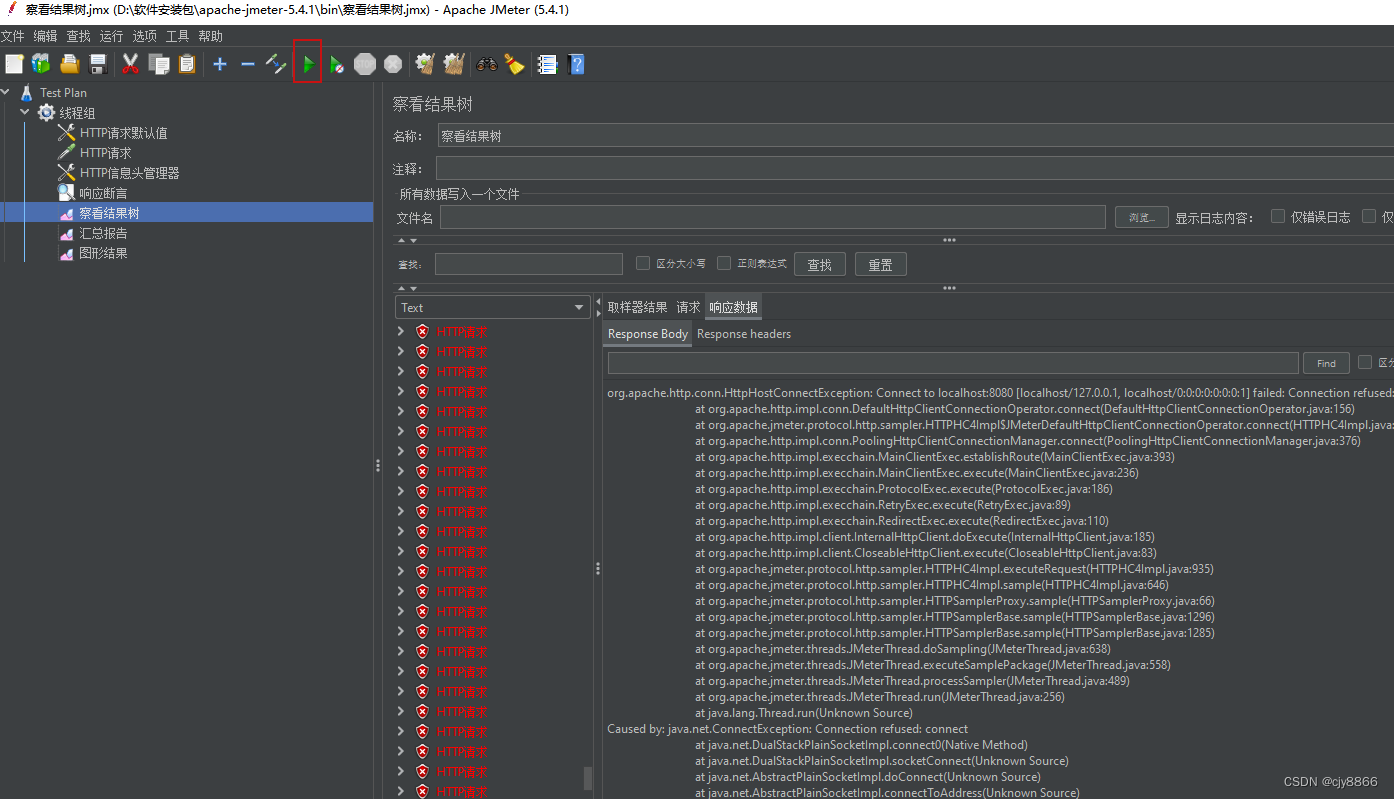Viewport: 1394px width, 799px height.
Task: Click into the 文件名 filename field
Action: 772,217
